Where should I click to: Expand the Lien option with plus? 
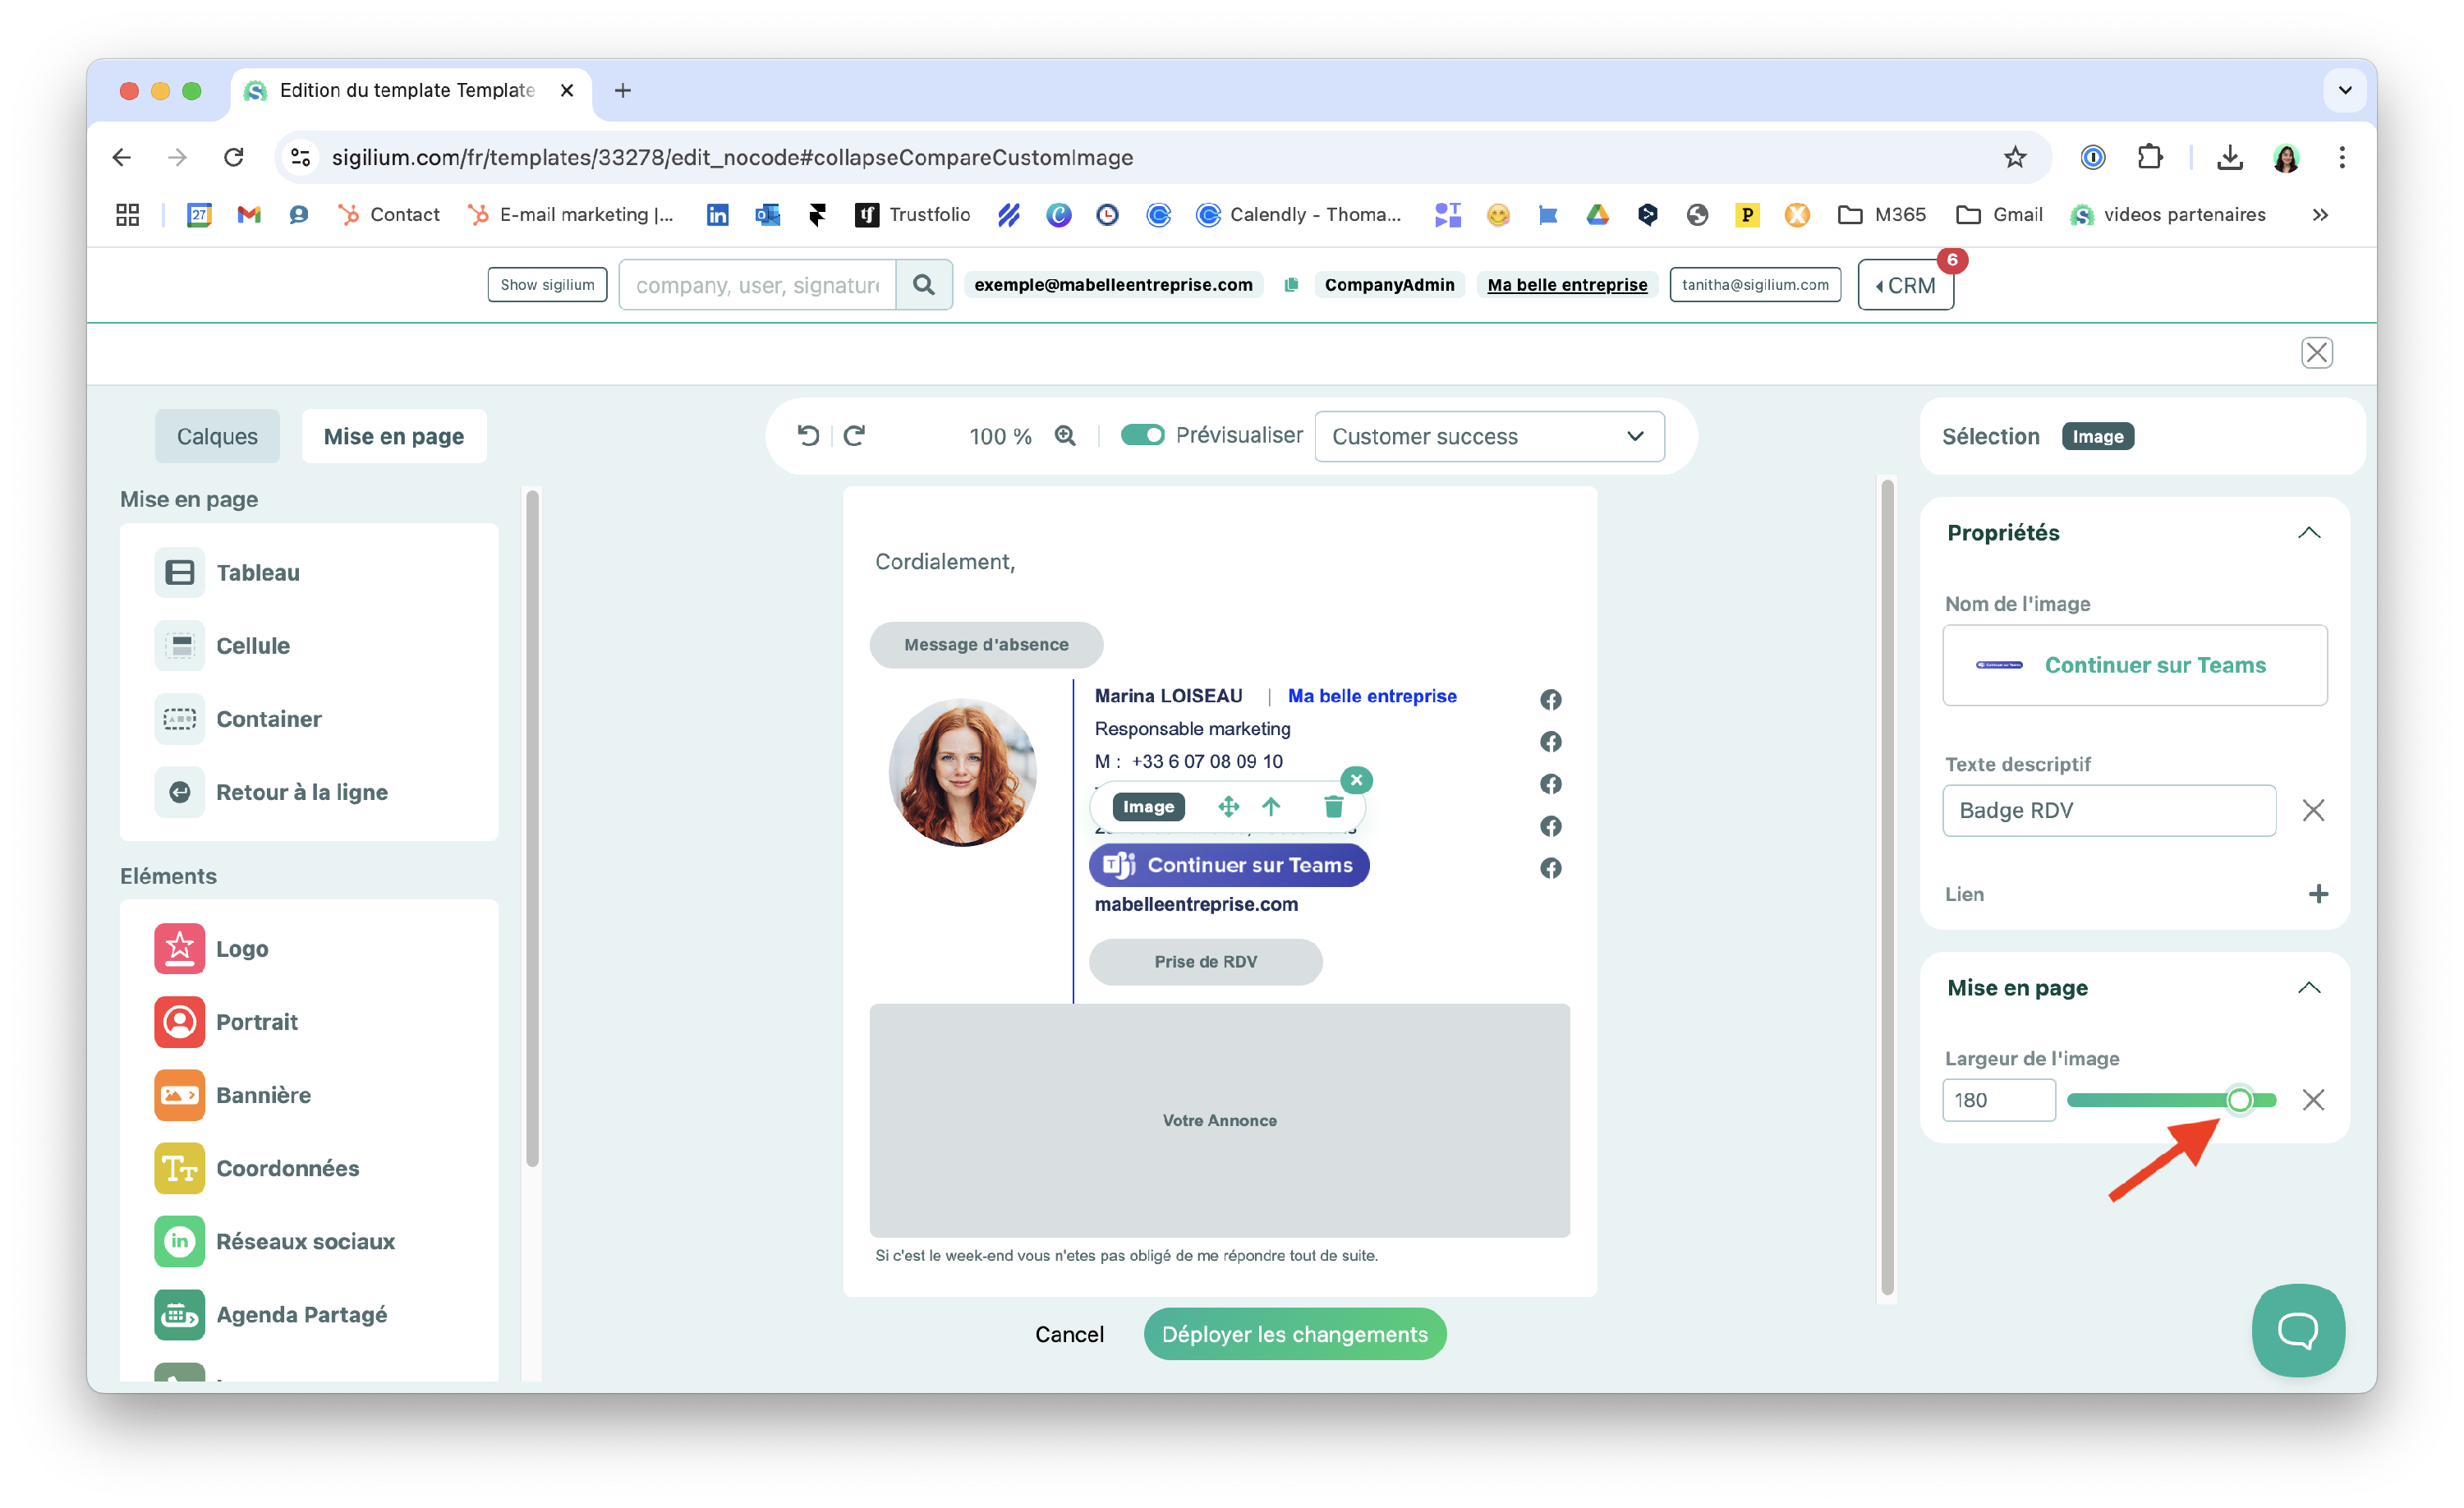coord(2318,894)
